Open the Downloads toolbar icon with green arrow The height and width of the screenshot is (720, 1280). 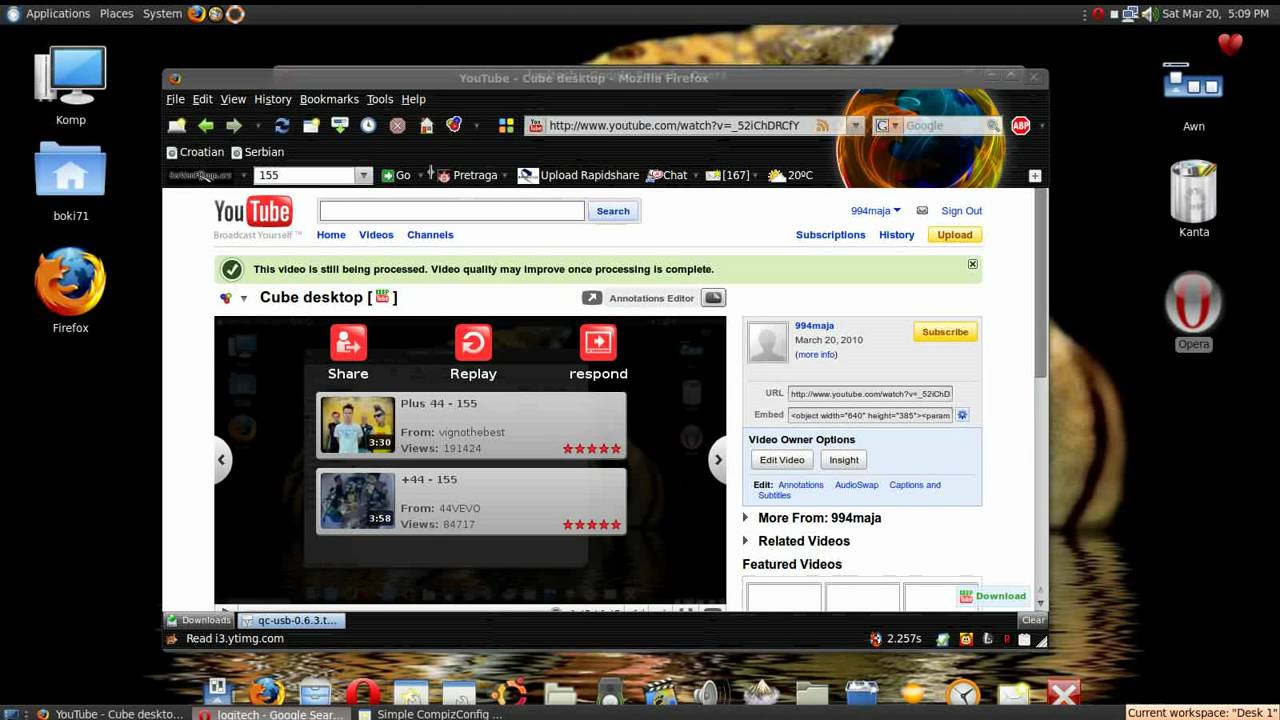(x=340, y=126)
